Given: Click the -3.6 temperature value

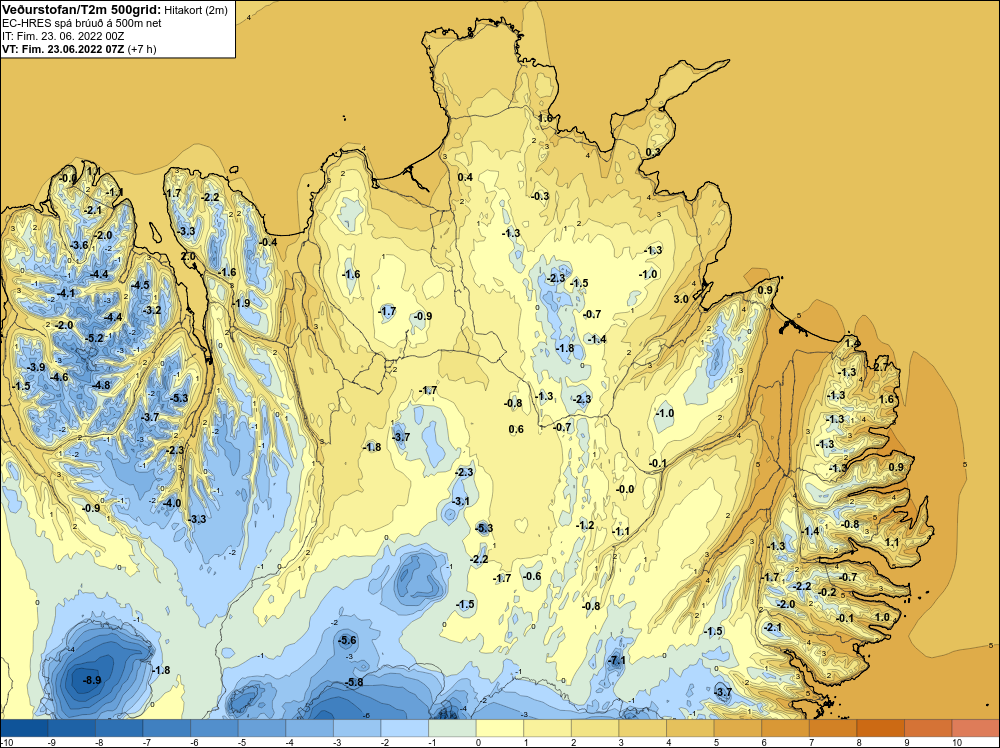Looking at the screenshot, I should (x=79, y=246).
